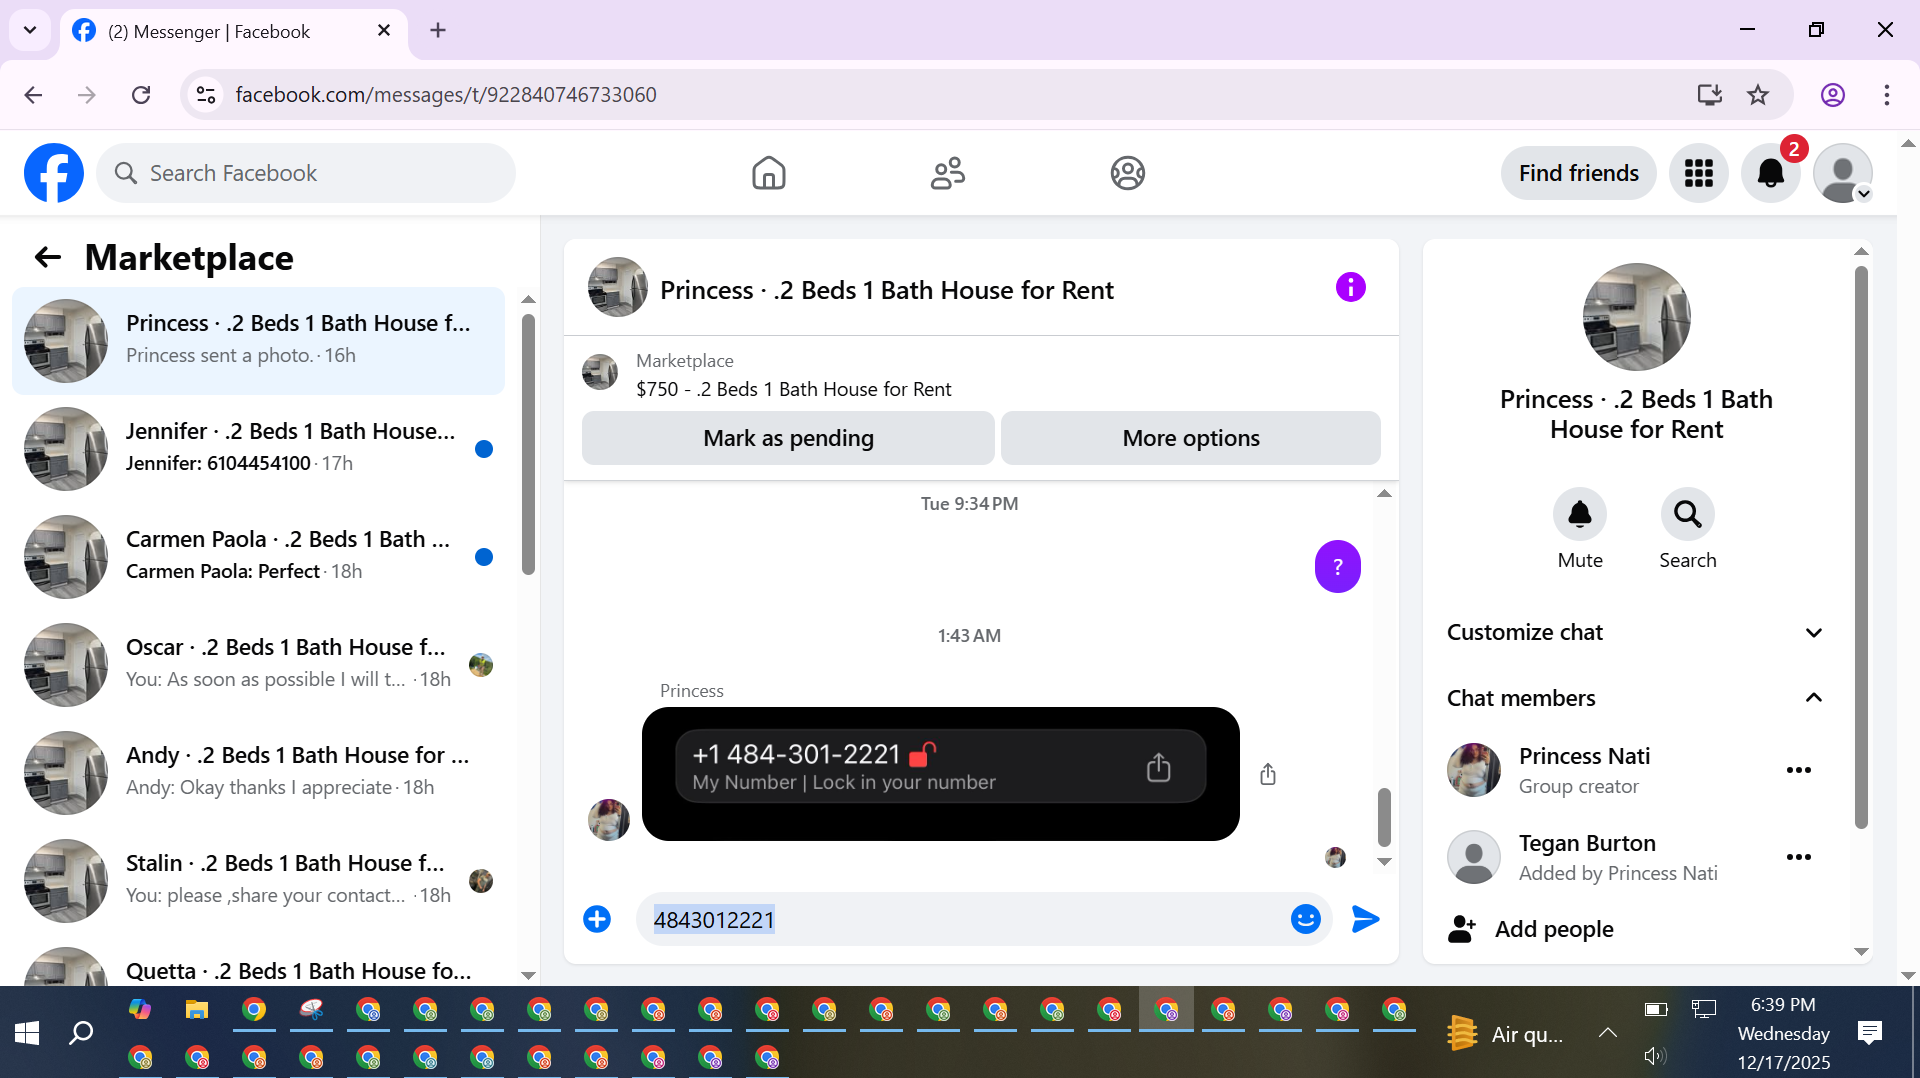Open the Groups icon in top navigation
This screenshot has width=1920, height=1078.
point(1127,173)
